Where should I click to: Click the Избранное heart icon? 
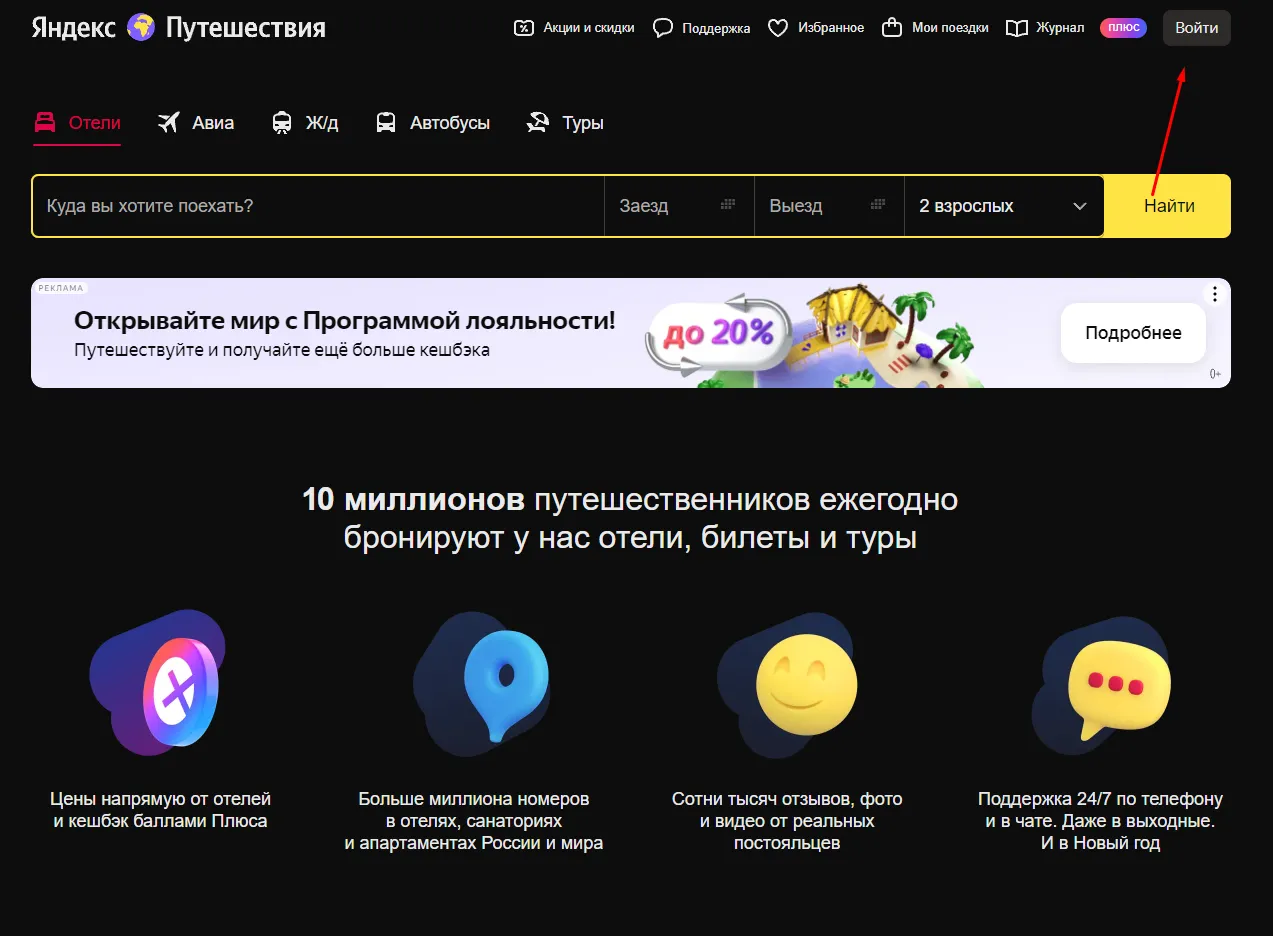click(x=778, y=28)
